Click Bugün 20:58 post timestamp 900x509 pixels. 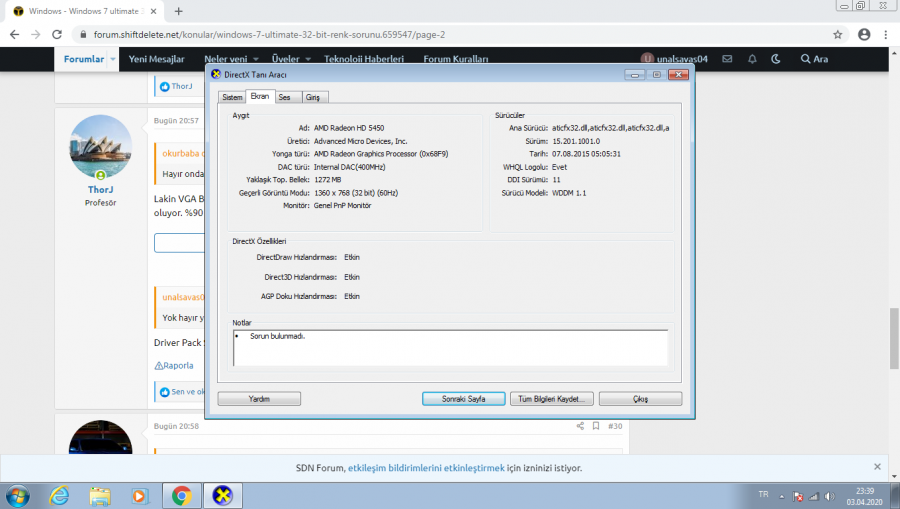pos(176,426)
